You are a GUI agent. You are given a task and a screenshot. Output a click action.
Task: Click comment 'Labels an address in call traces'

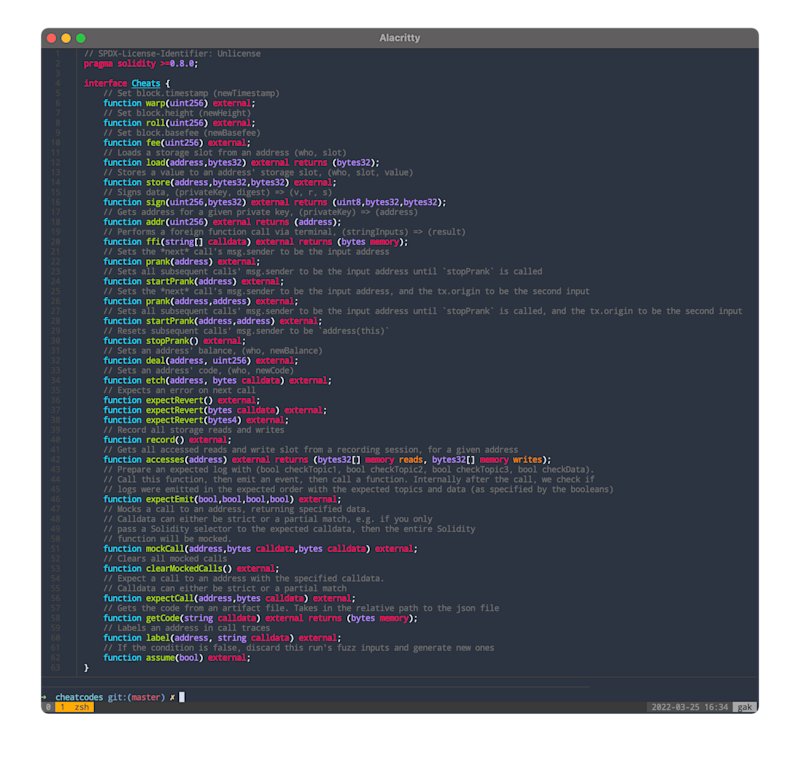[186, 628]
